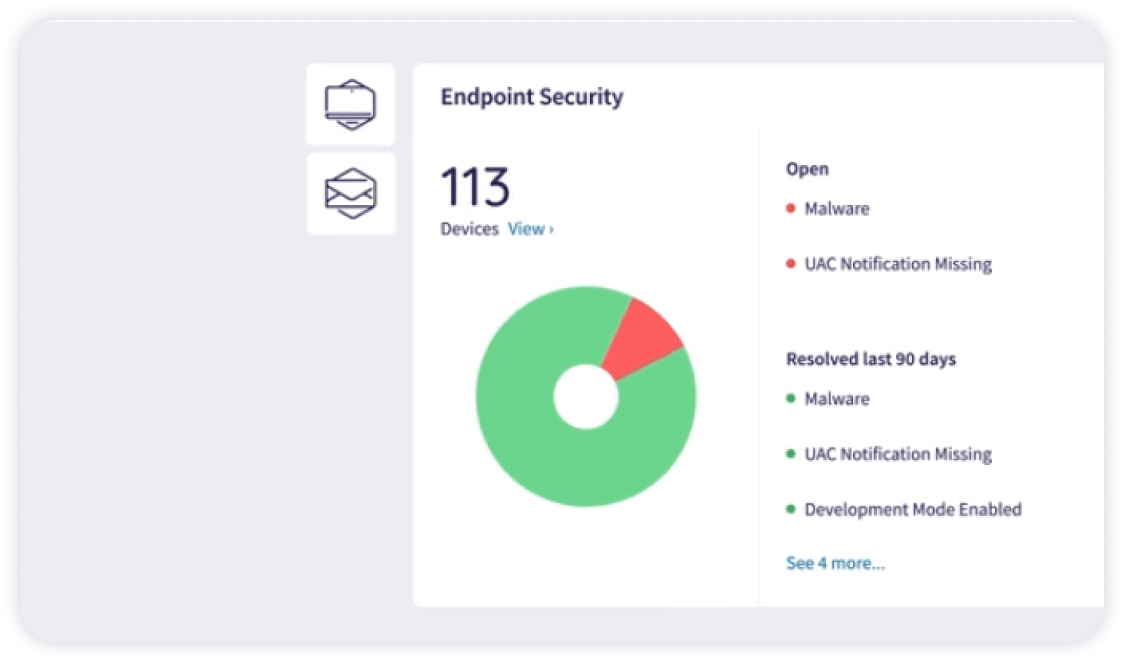Click the 113 device count number
Image resolution: width=1124 pixels, height=662 pixels.
tap(475, 187)
